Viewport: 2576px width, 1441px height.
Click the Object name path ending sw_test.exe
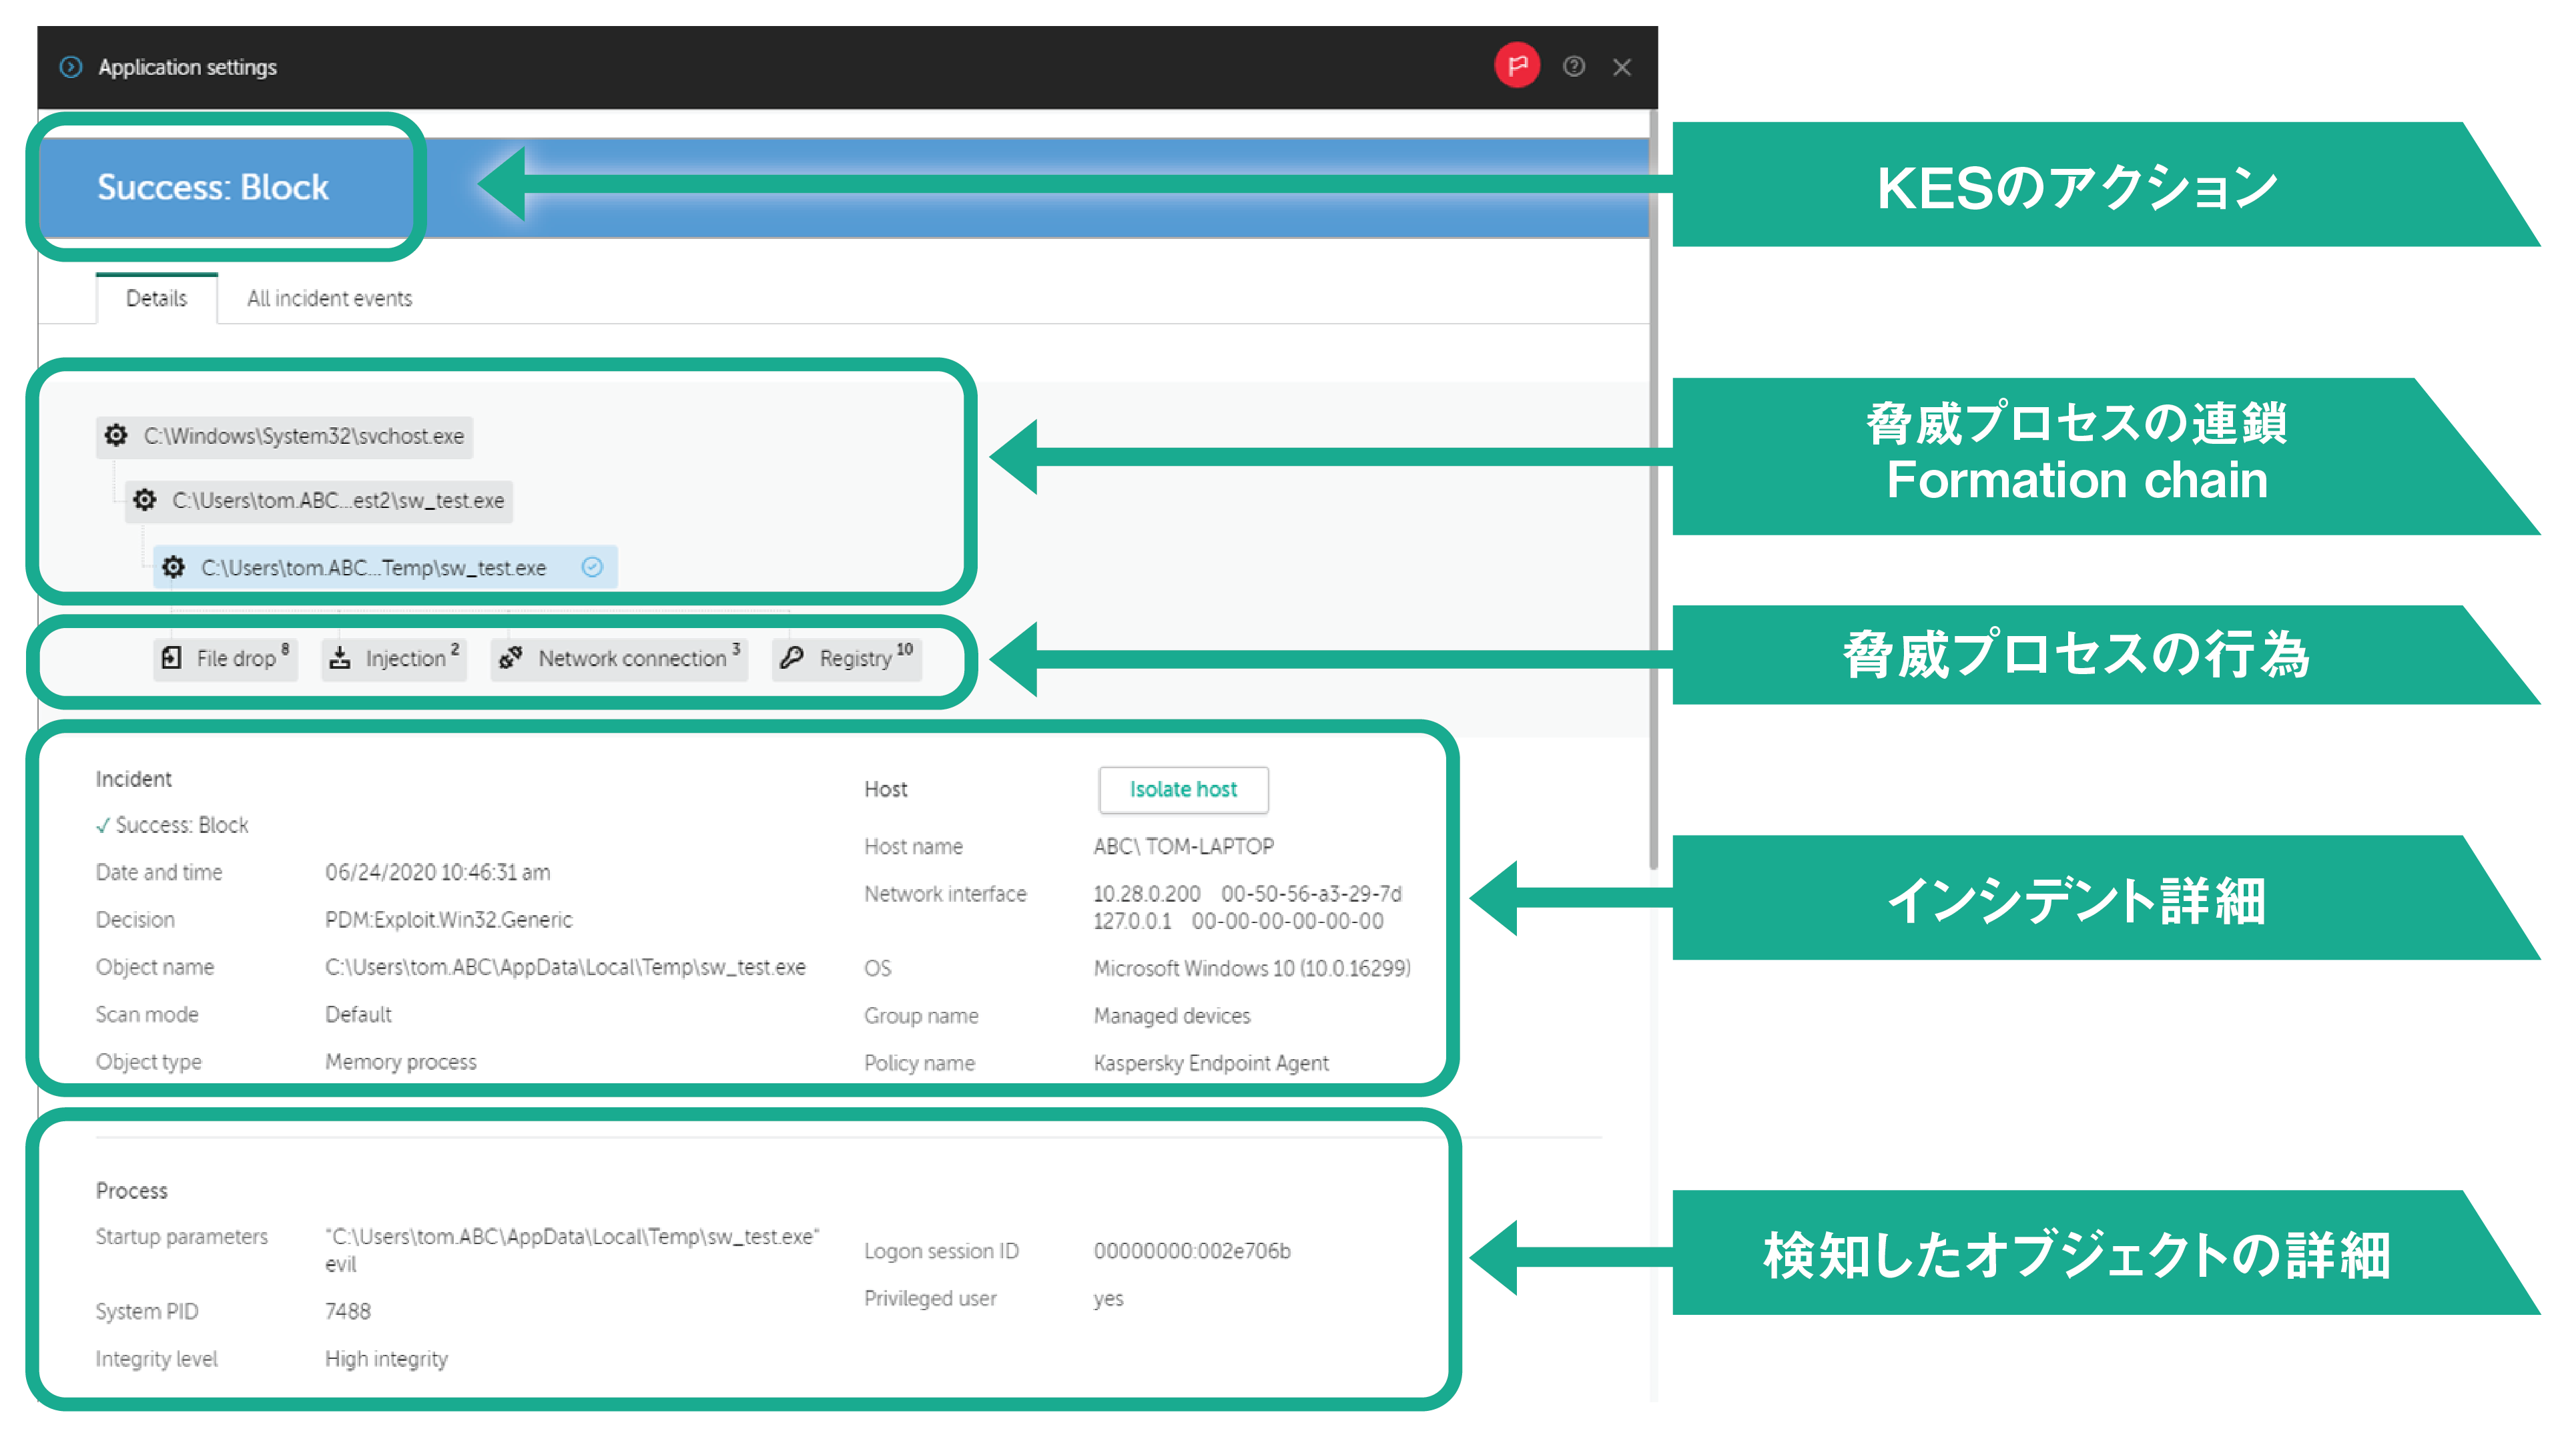pos(565,967)
